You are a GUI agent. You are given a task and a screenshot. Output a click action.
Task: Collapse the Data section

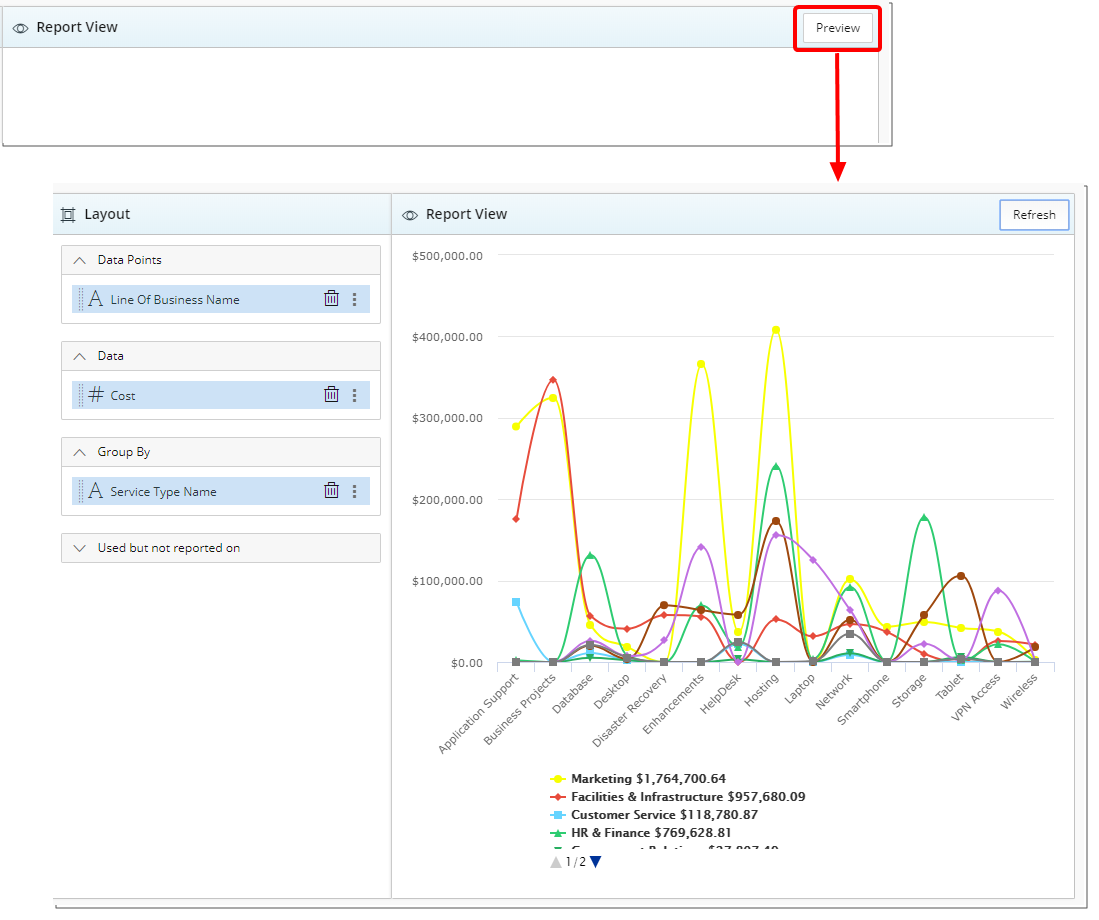pyautogui.click(x=80, y=356)
